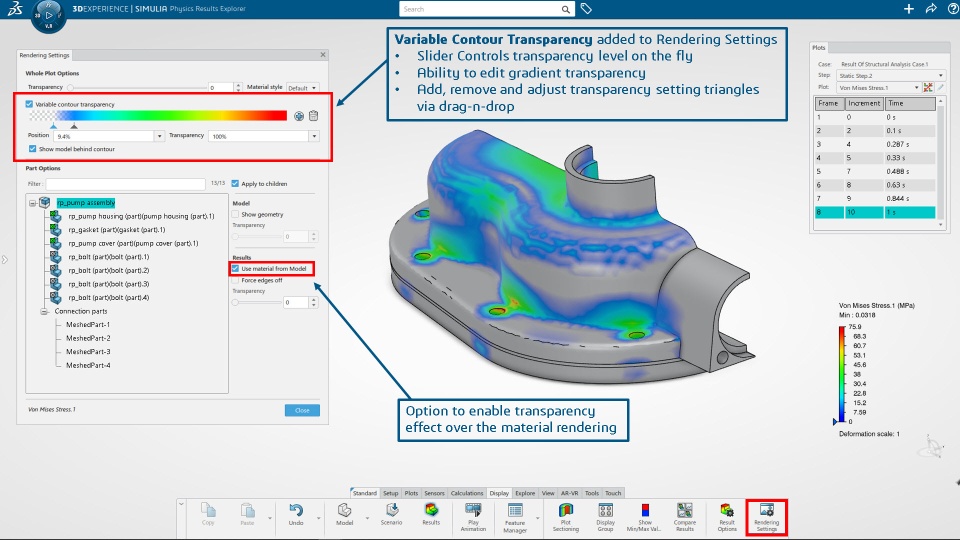The image size is (960, 540).
Task: Select the Plot Sectioning tool
Action: coord(566,517)
